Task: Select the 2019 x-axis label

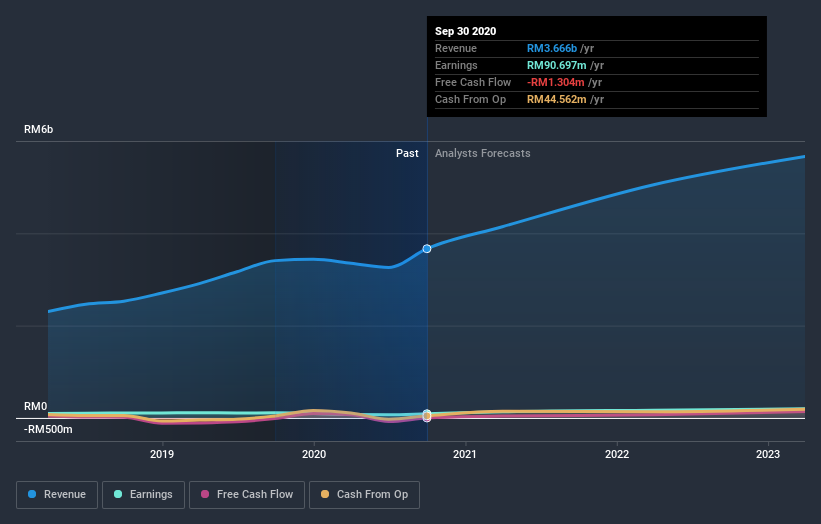Action: click(x=162, y=454)
